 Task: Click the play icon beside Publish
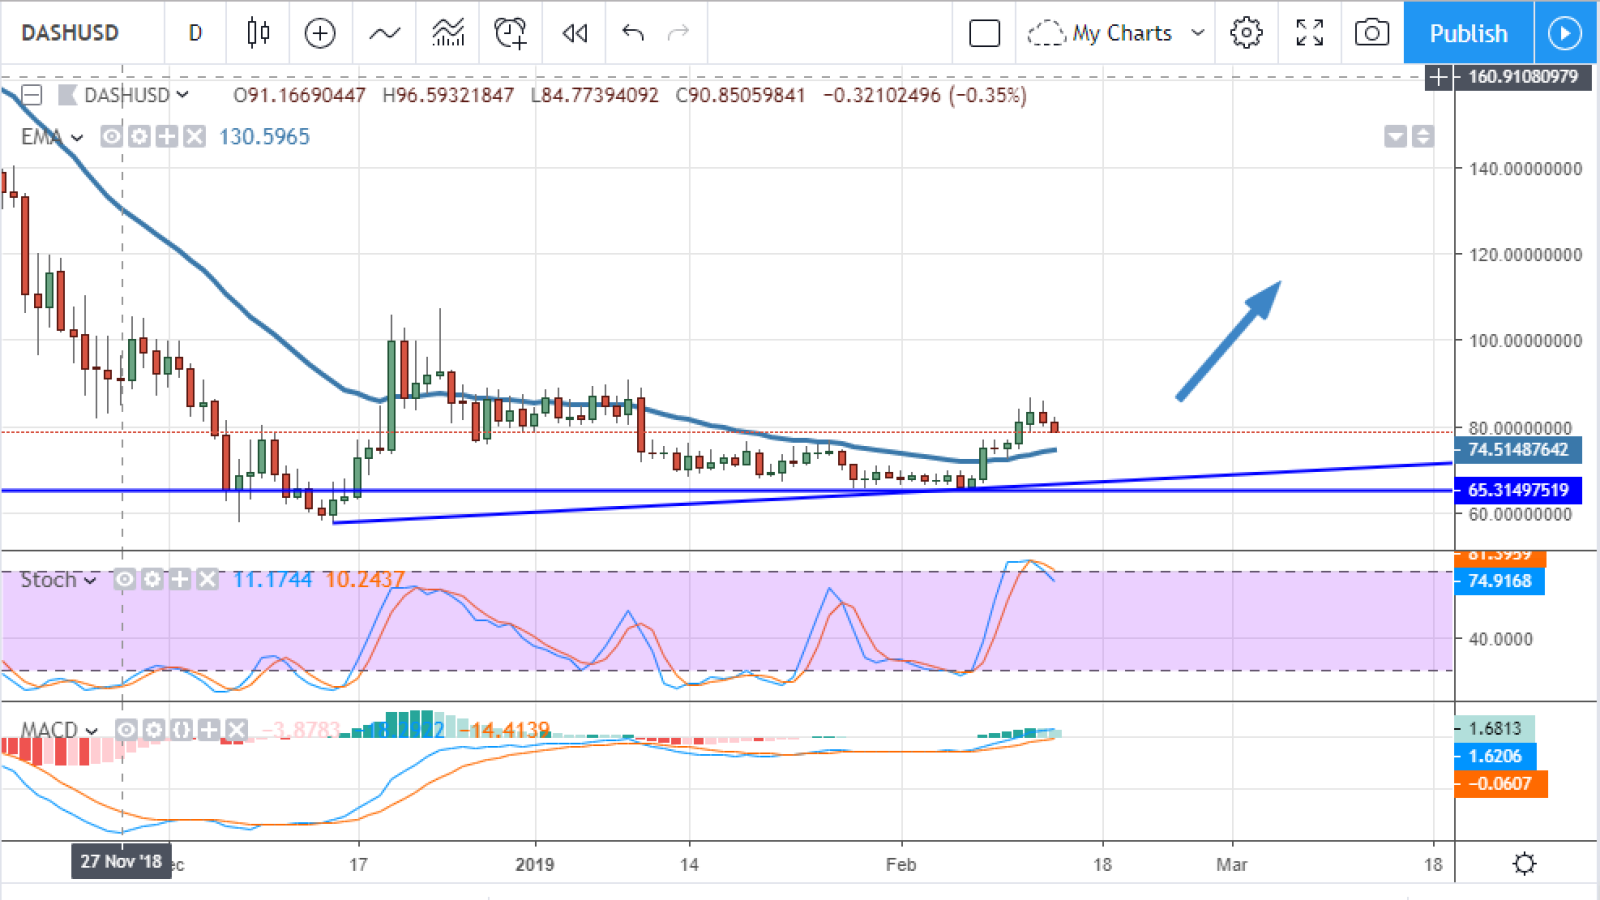(1565, 33)
